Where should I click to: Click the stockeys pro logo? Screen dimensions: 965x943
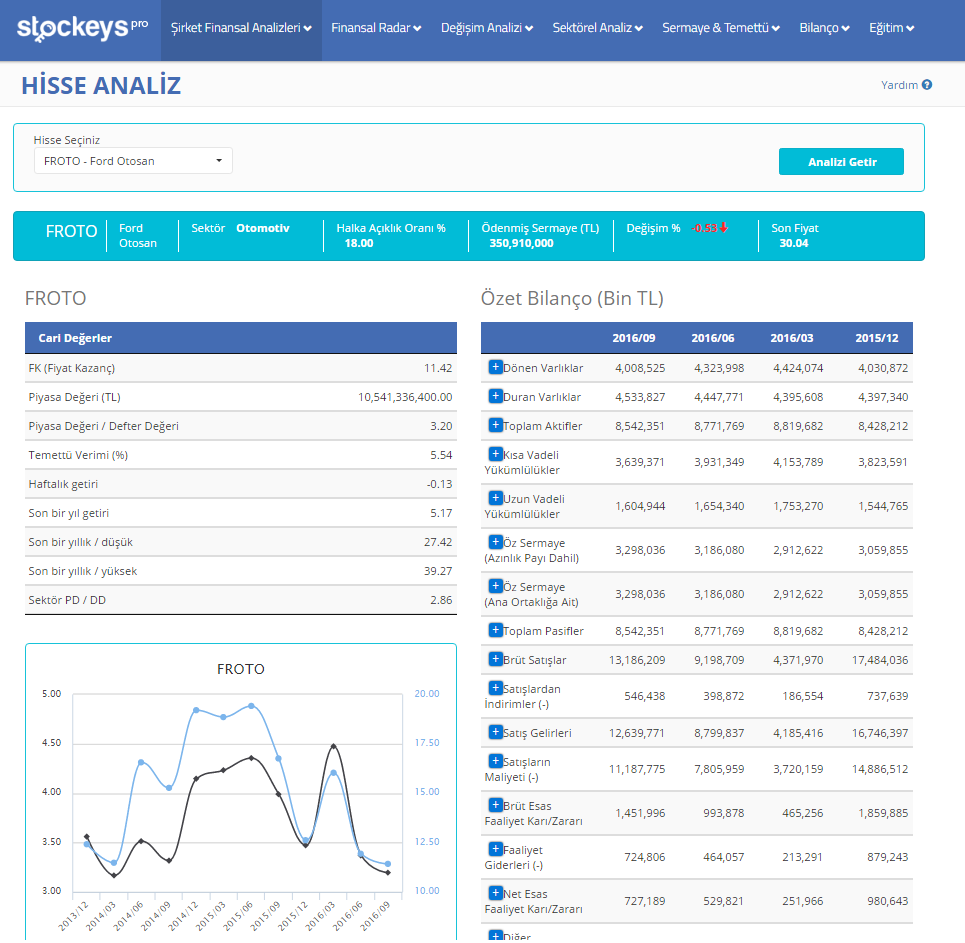[82, 28]
